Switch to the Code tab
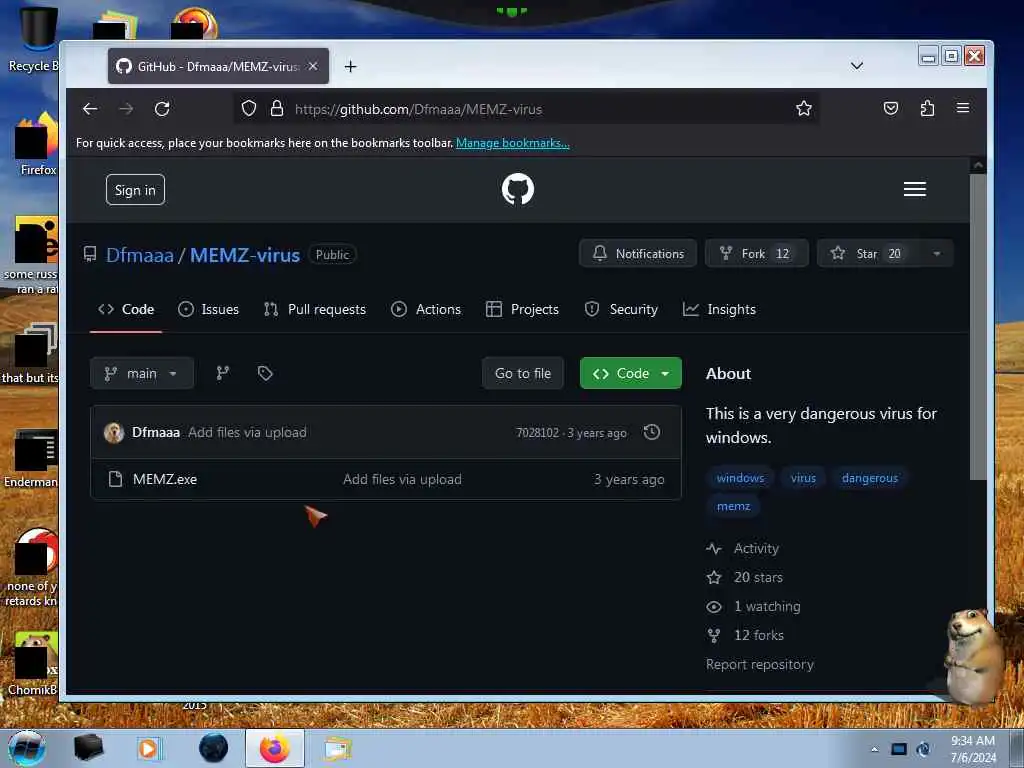 pos(126,310)
